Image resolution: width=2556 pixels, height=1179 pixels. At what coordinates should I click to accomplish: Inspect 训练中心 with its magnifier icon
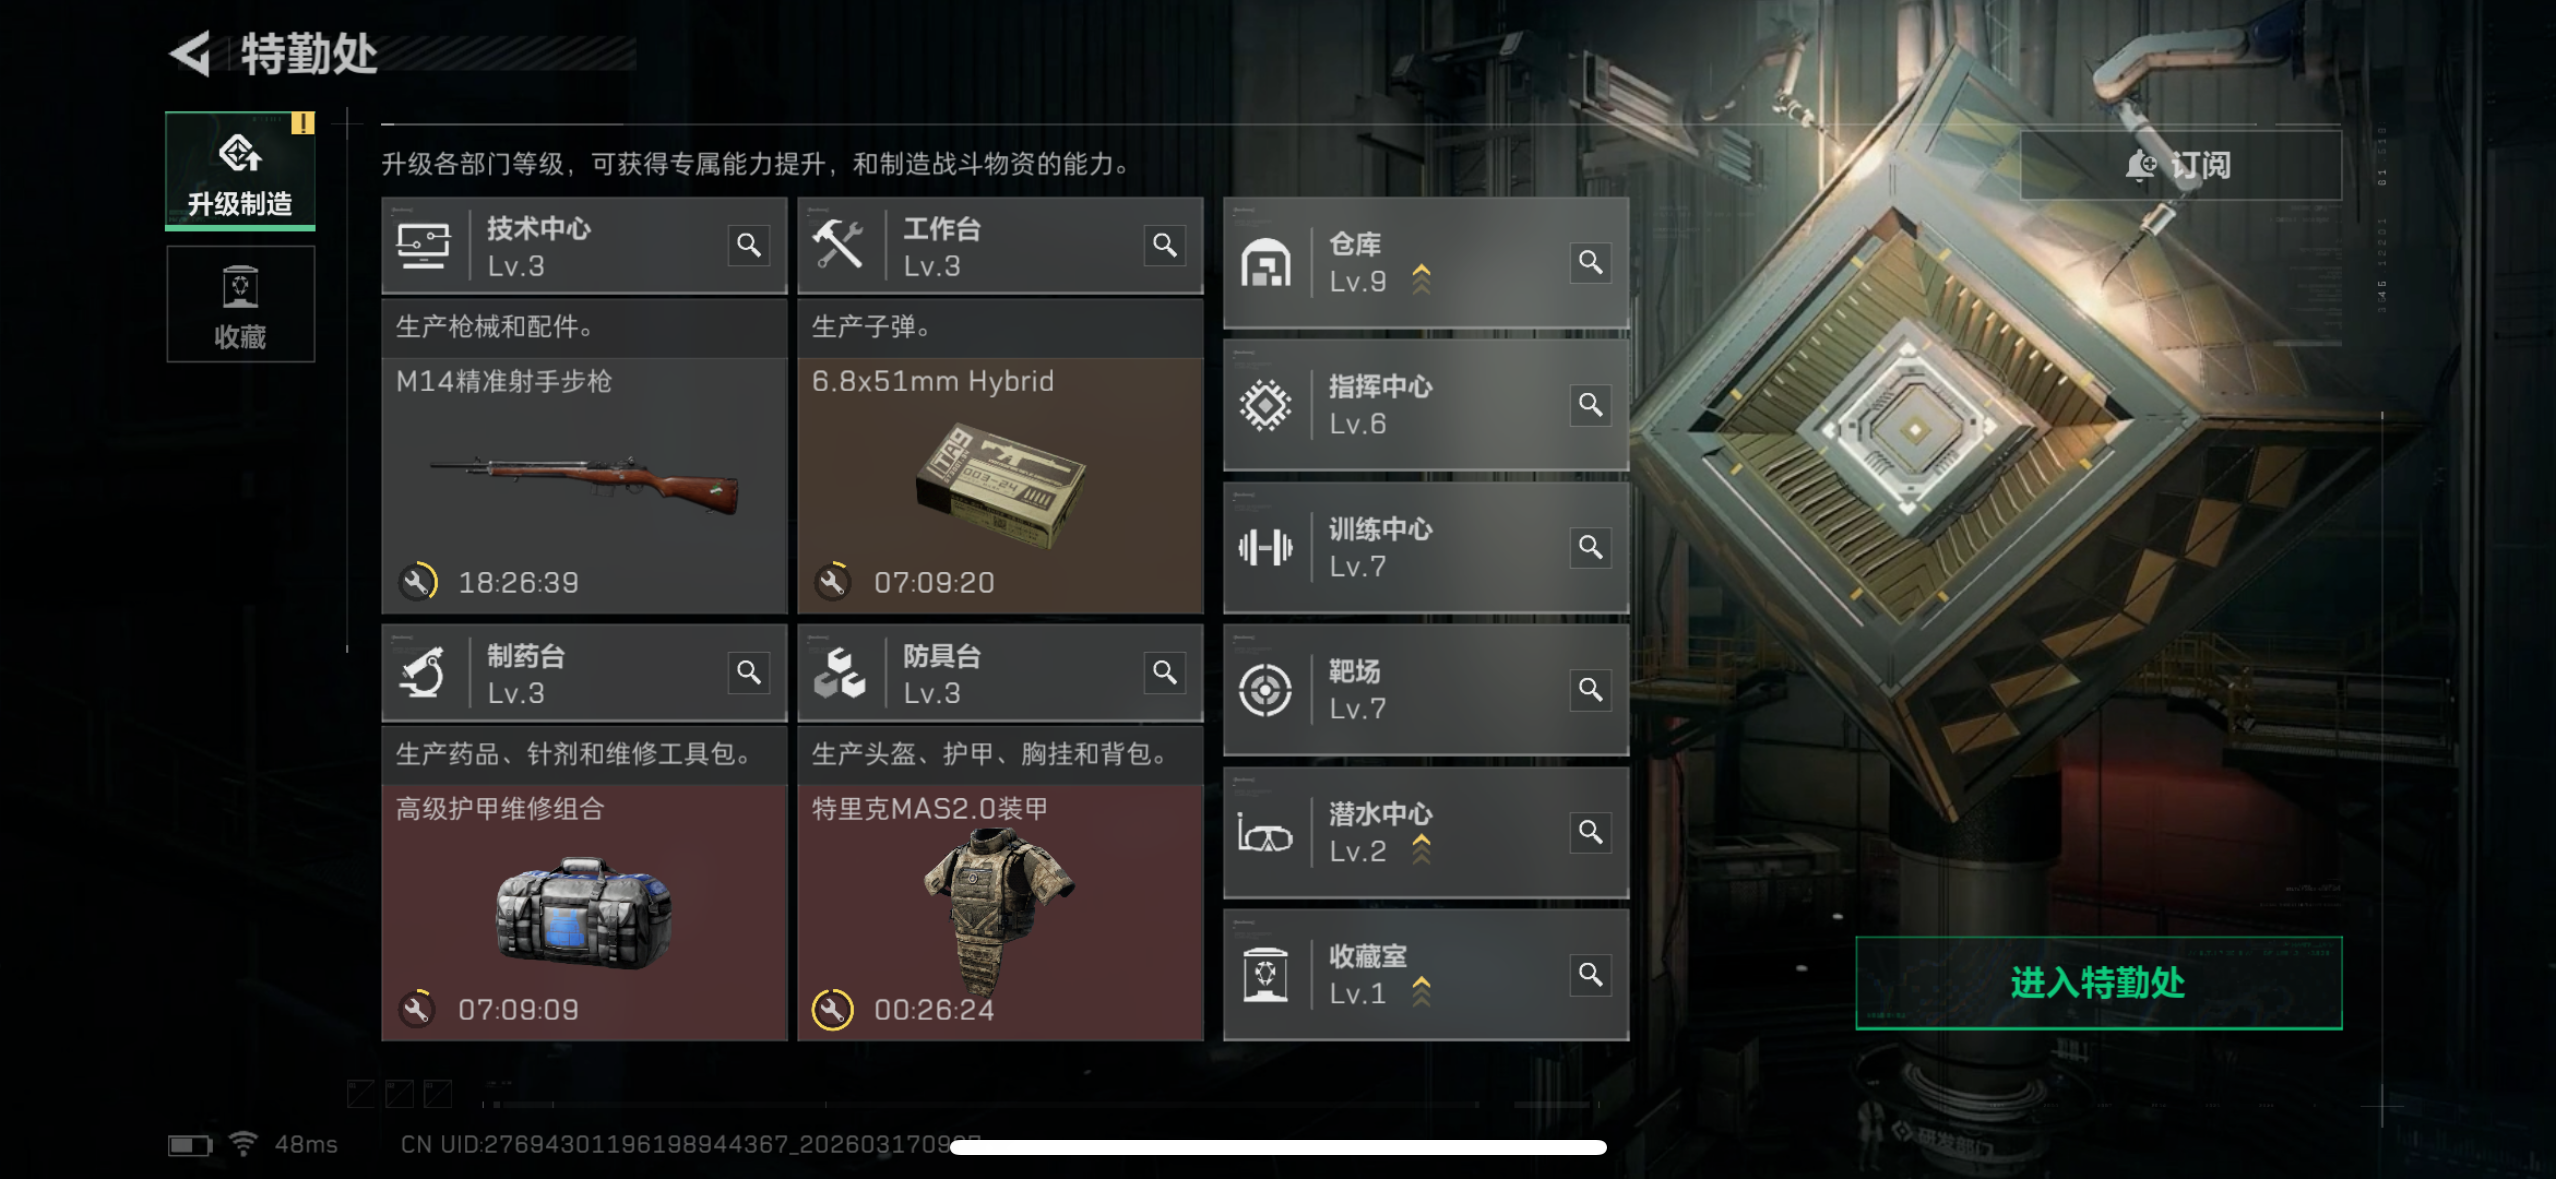point(1591,547)
